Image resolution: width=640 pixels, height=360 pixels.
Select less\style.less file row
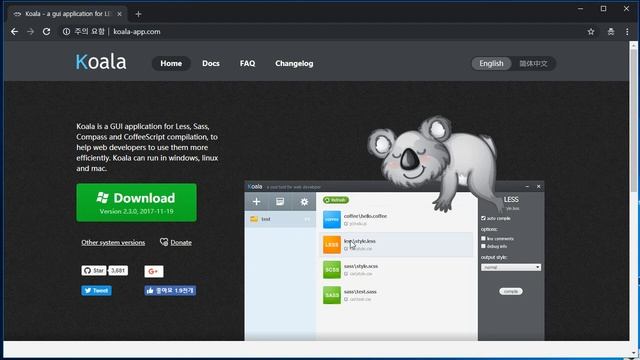tap(397, 244)
